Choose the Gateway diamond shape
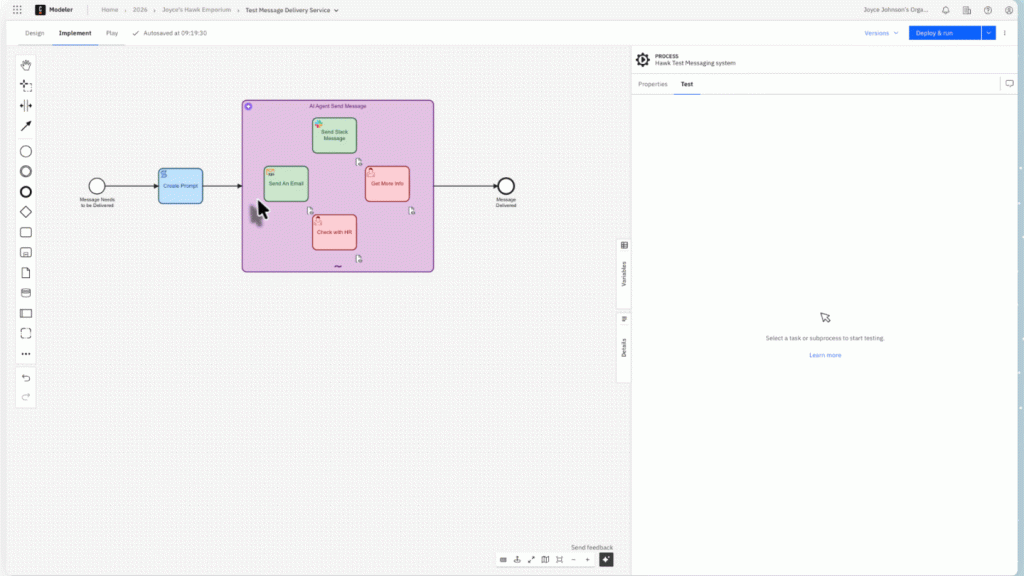This screenshot has width=1024, height=576. point(26,212)
